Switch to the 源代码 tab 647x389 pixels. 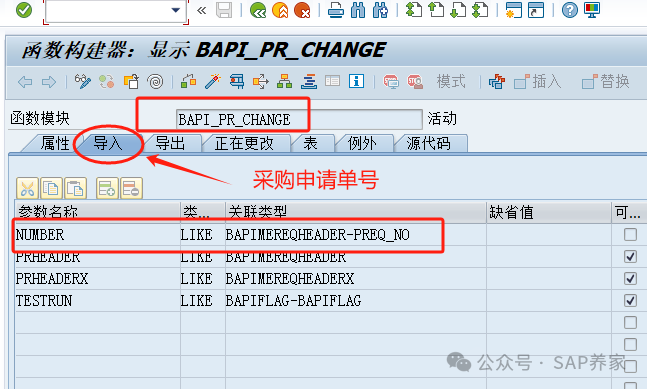[x=428, y=144]
